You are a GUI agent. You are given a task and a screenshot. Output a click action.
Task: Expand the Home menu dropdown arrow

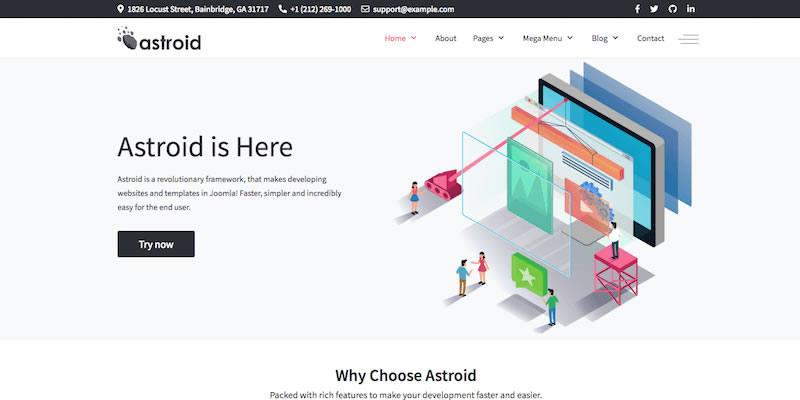point(414,39)
